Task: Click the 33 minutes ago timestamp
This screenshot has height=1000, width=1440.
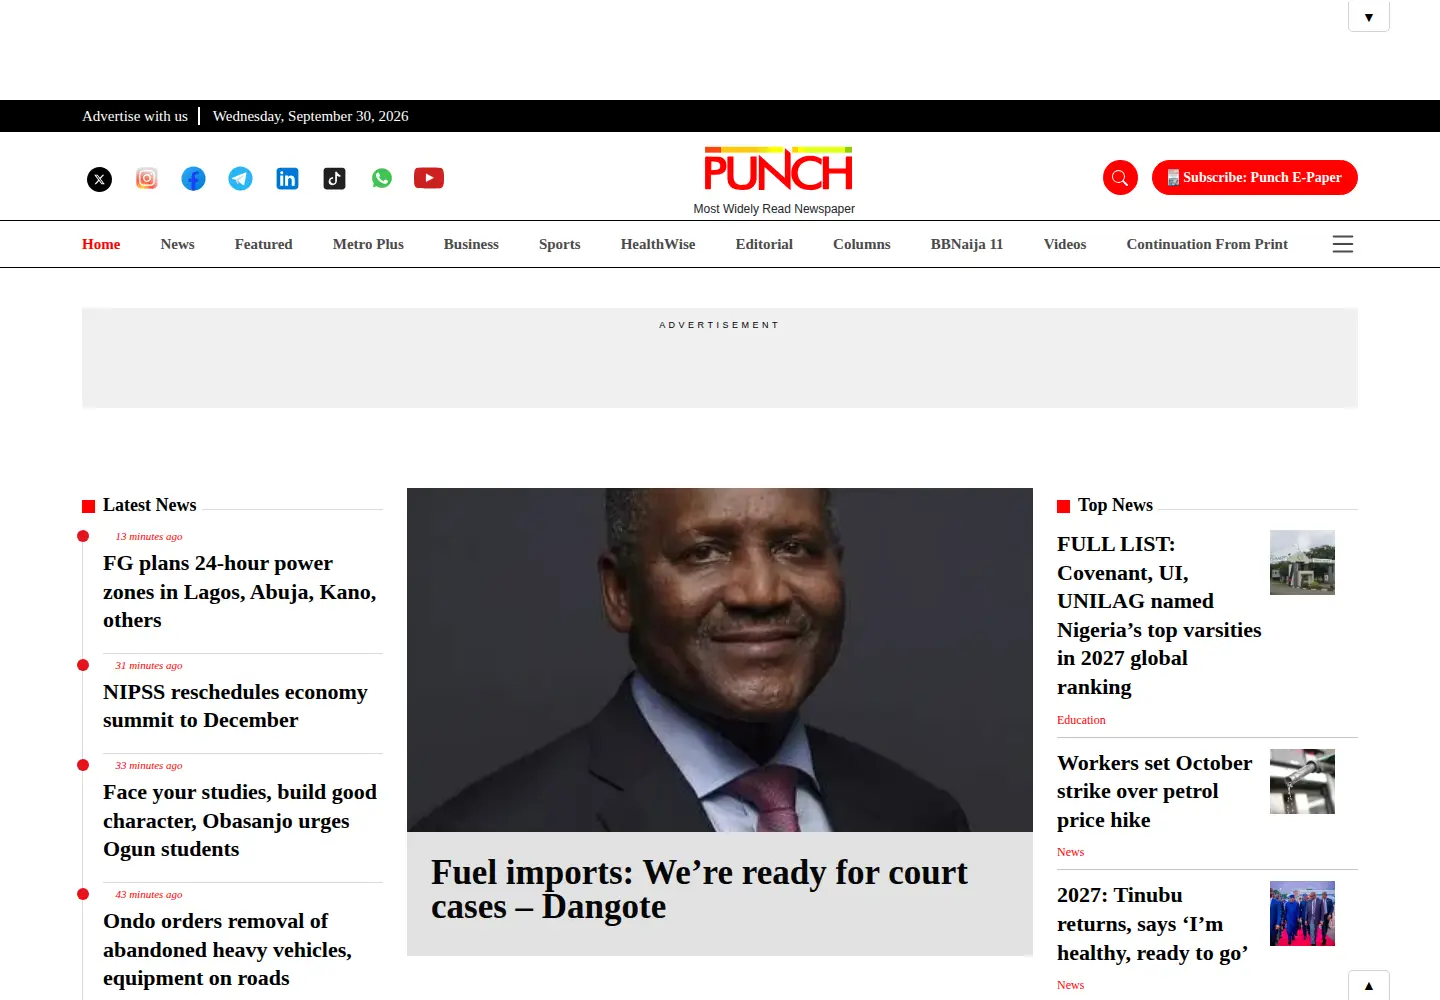Action: pos(149,765)
